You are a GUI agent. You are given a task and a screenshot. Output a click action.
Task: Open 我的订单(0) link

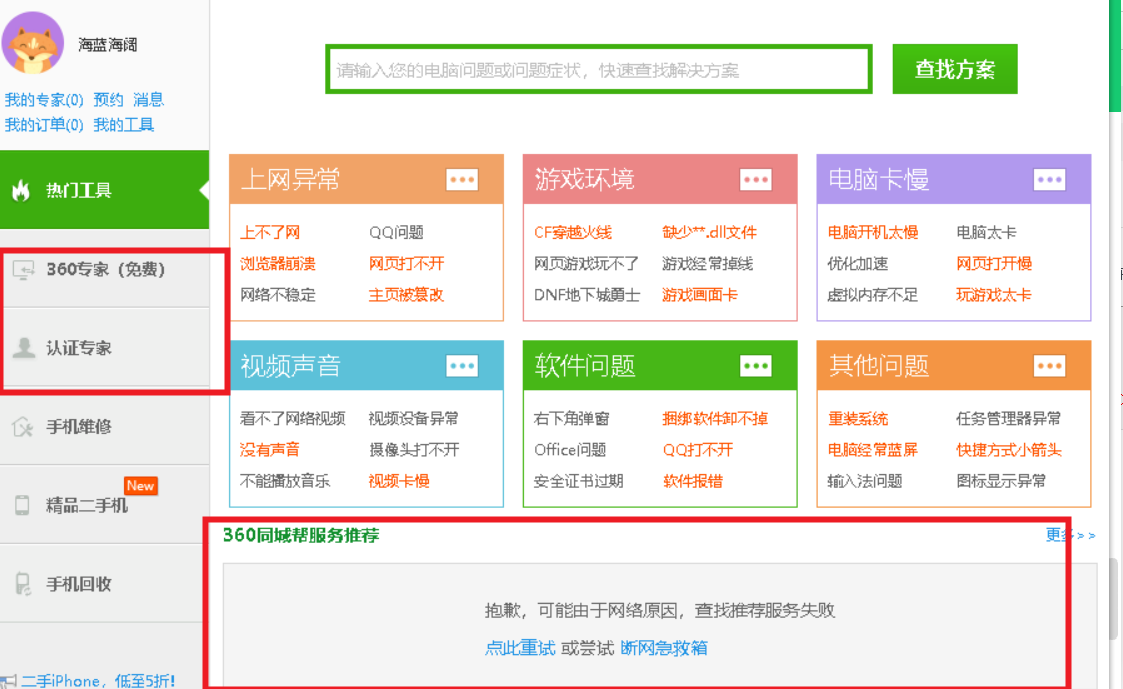[44, 125]
